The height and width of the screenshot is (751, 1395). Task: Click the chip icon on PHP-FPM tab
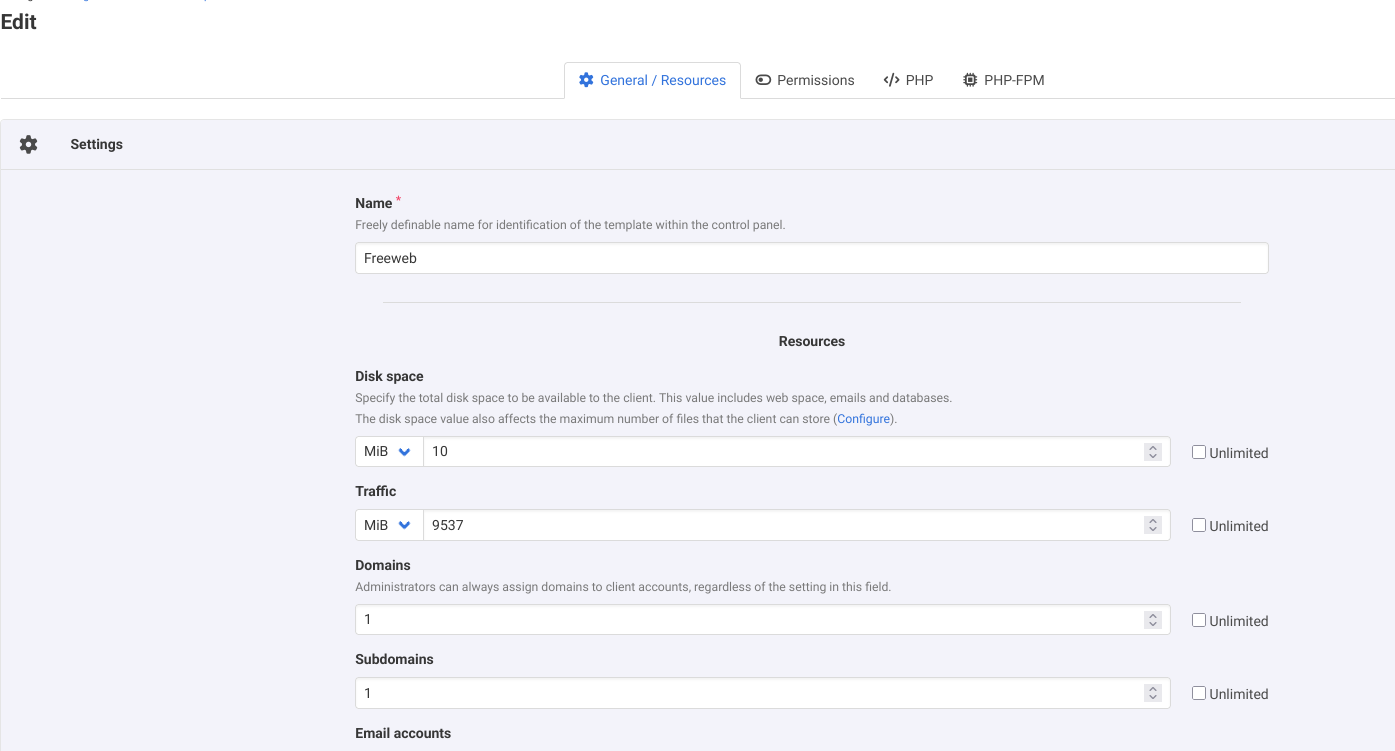pos(970,80)
